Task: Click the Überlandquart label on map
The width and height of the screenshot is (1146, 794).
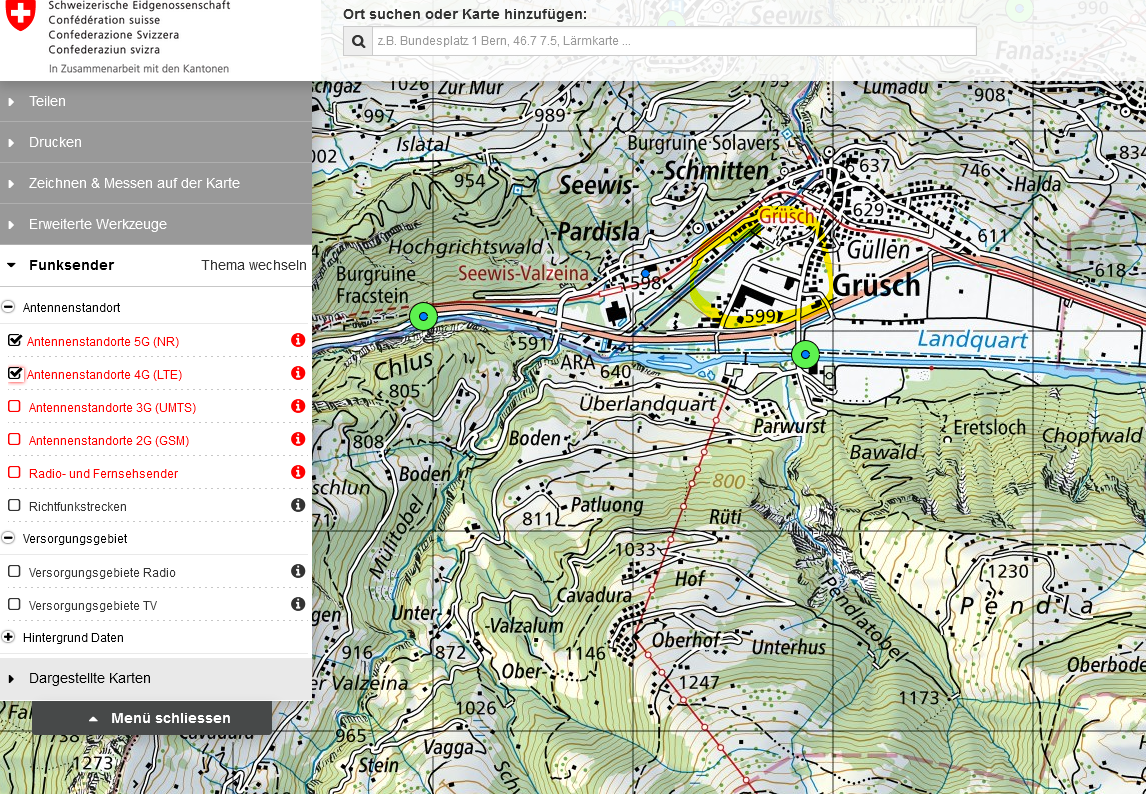Action: coord(648,404)
